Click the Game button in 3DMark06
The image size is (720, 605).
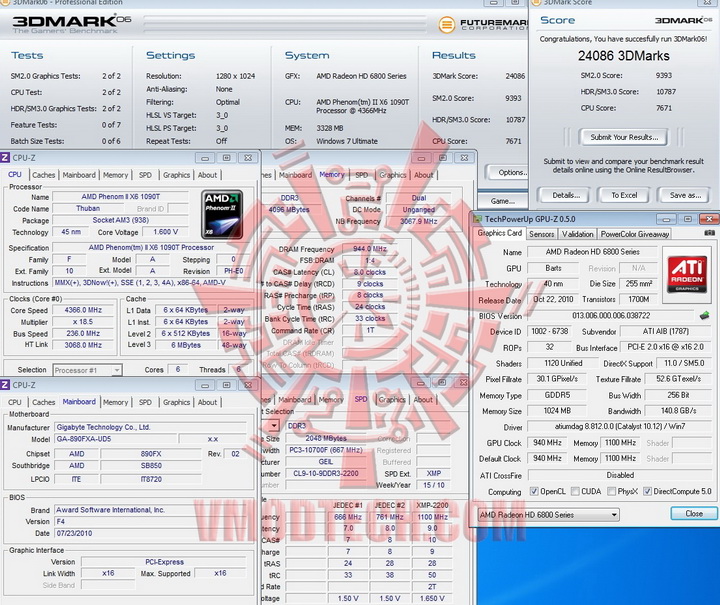tap(502, 201)
